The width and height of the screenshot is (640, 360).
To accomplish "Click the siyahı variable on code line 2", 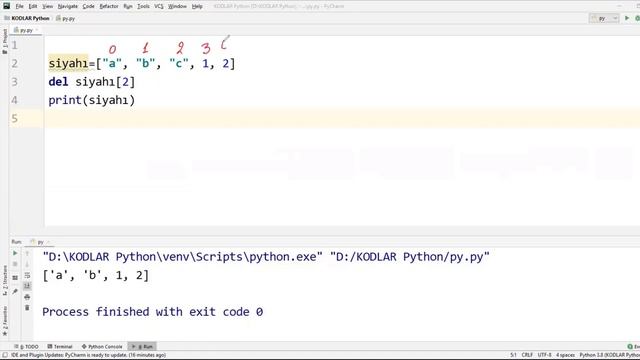I will click(68, 64).
